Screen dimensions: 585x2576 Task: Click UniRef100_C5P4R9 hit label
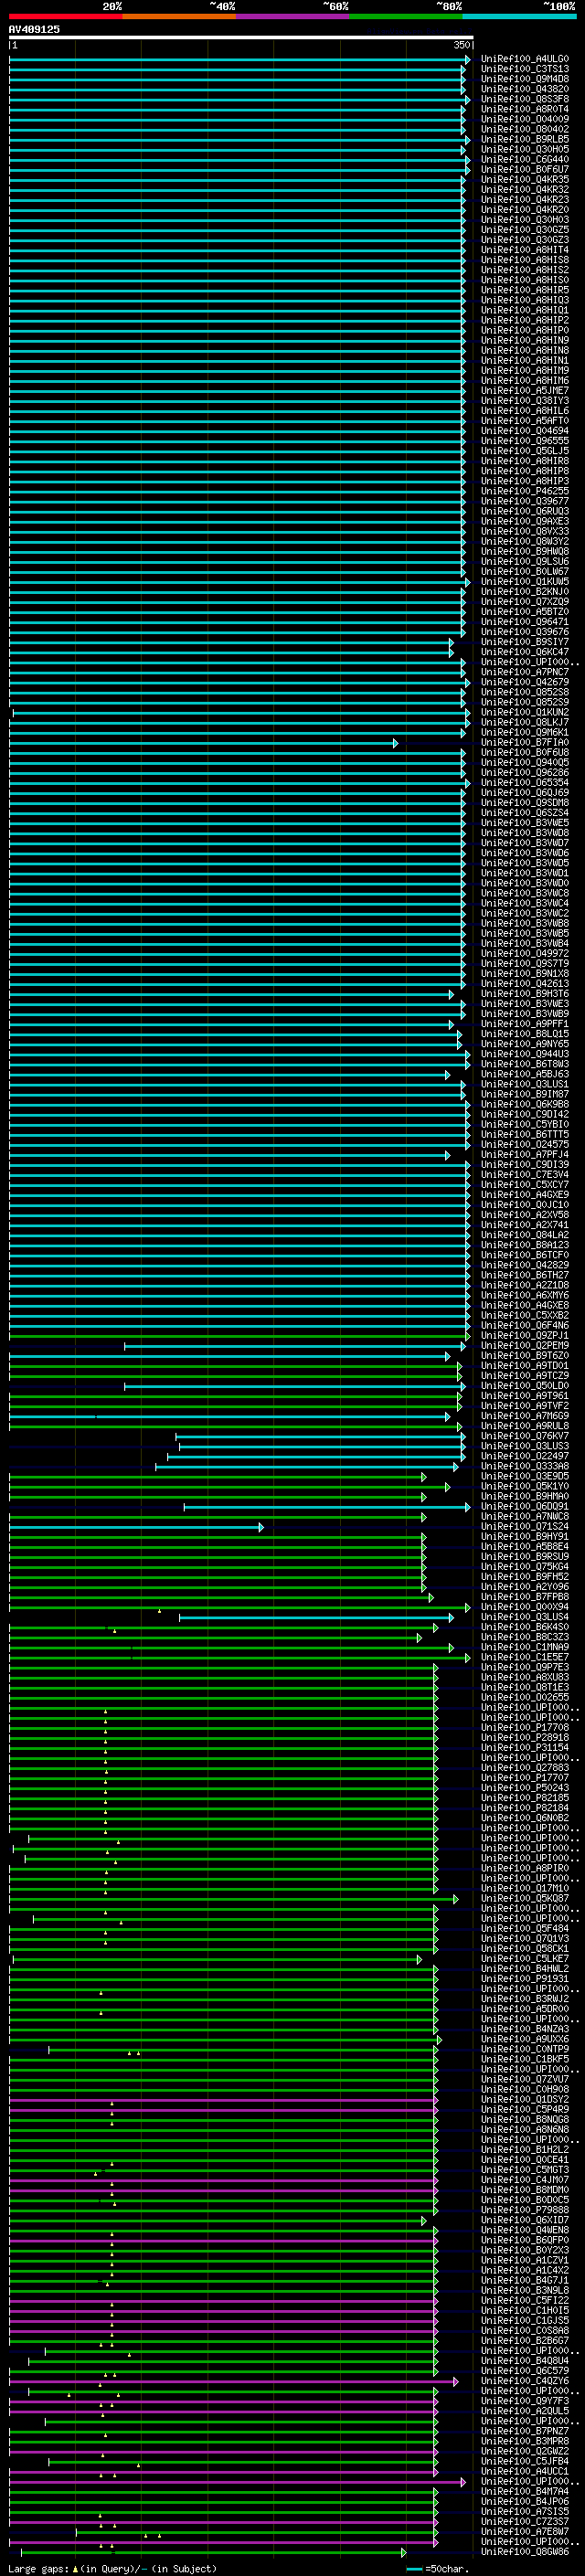pyautogui.click(x=525, y=2110)
